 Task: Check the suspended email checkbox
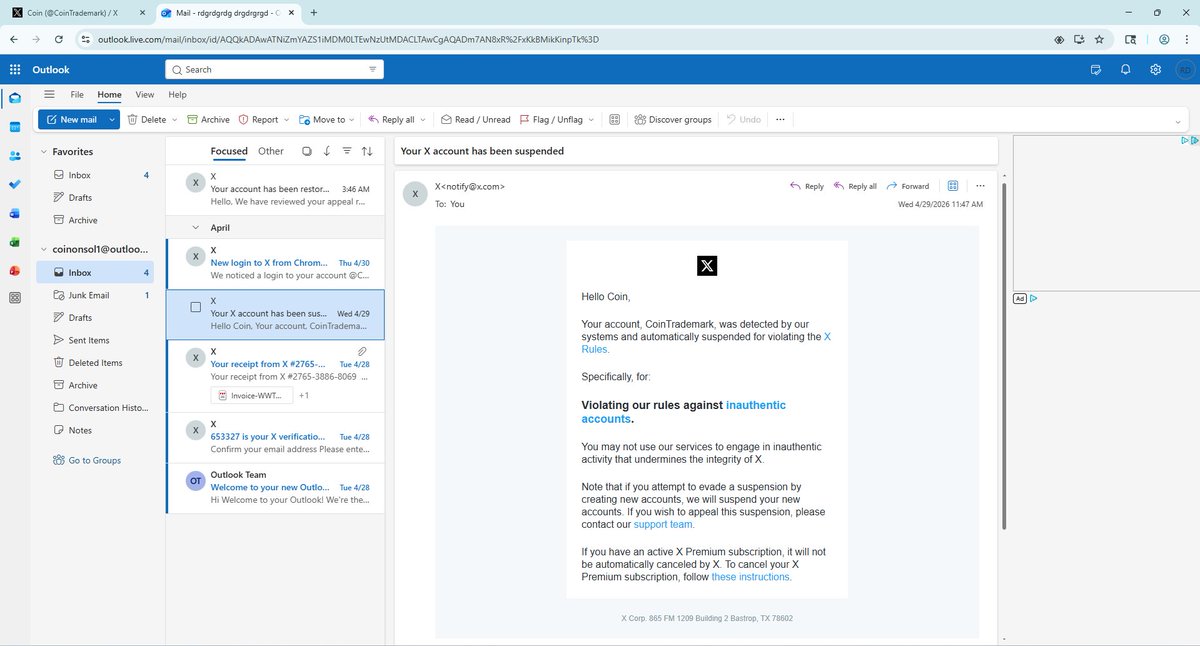coord(196,307)
